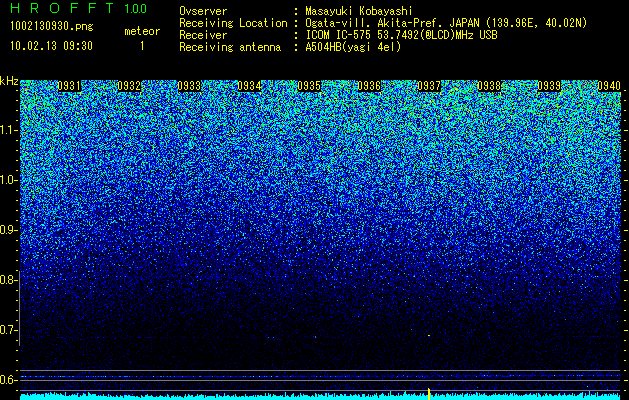Screen dimensions: 629x400
Task: Click the 1.0 kHz axis label
Action: click(8, 180)
